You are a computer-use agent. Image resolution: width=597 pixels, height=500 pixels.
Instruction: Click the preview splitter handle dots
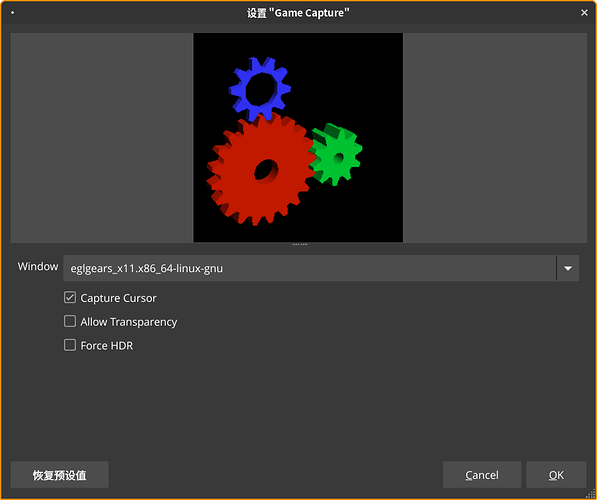point(299,244)
